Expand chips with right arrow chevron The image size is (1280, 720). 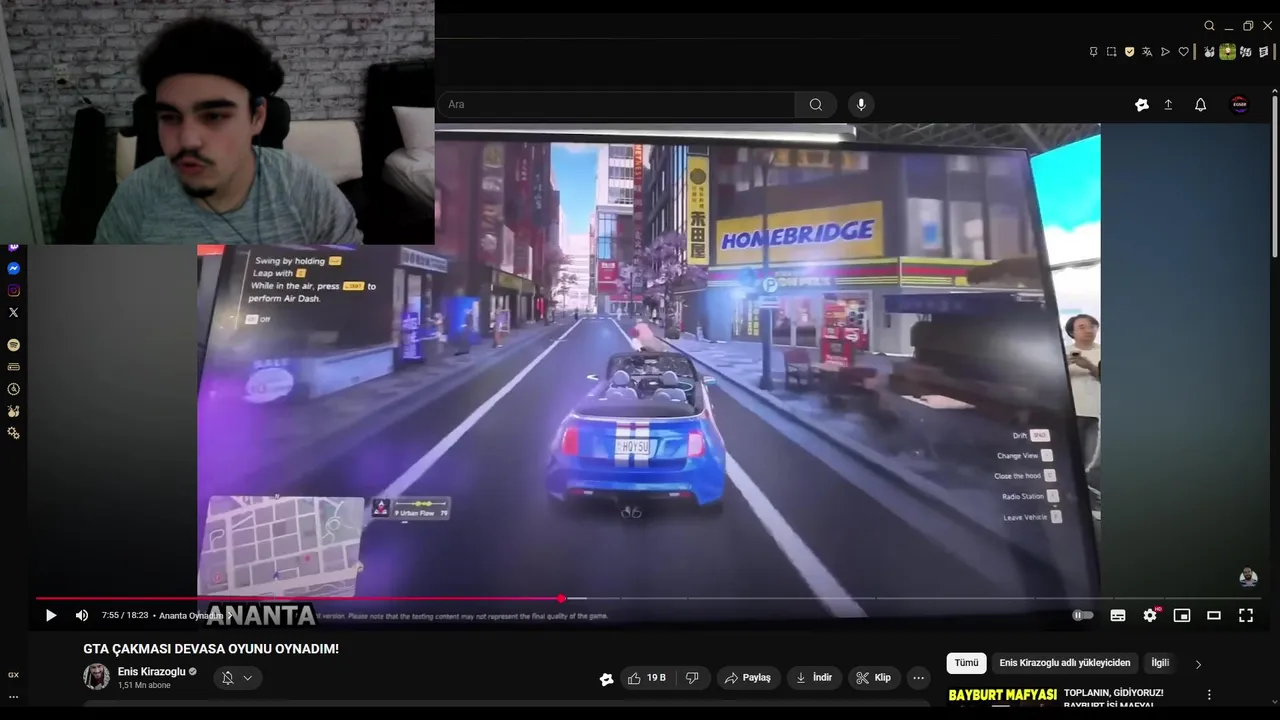1198,664
